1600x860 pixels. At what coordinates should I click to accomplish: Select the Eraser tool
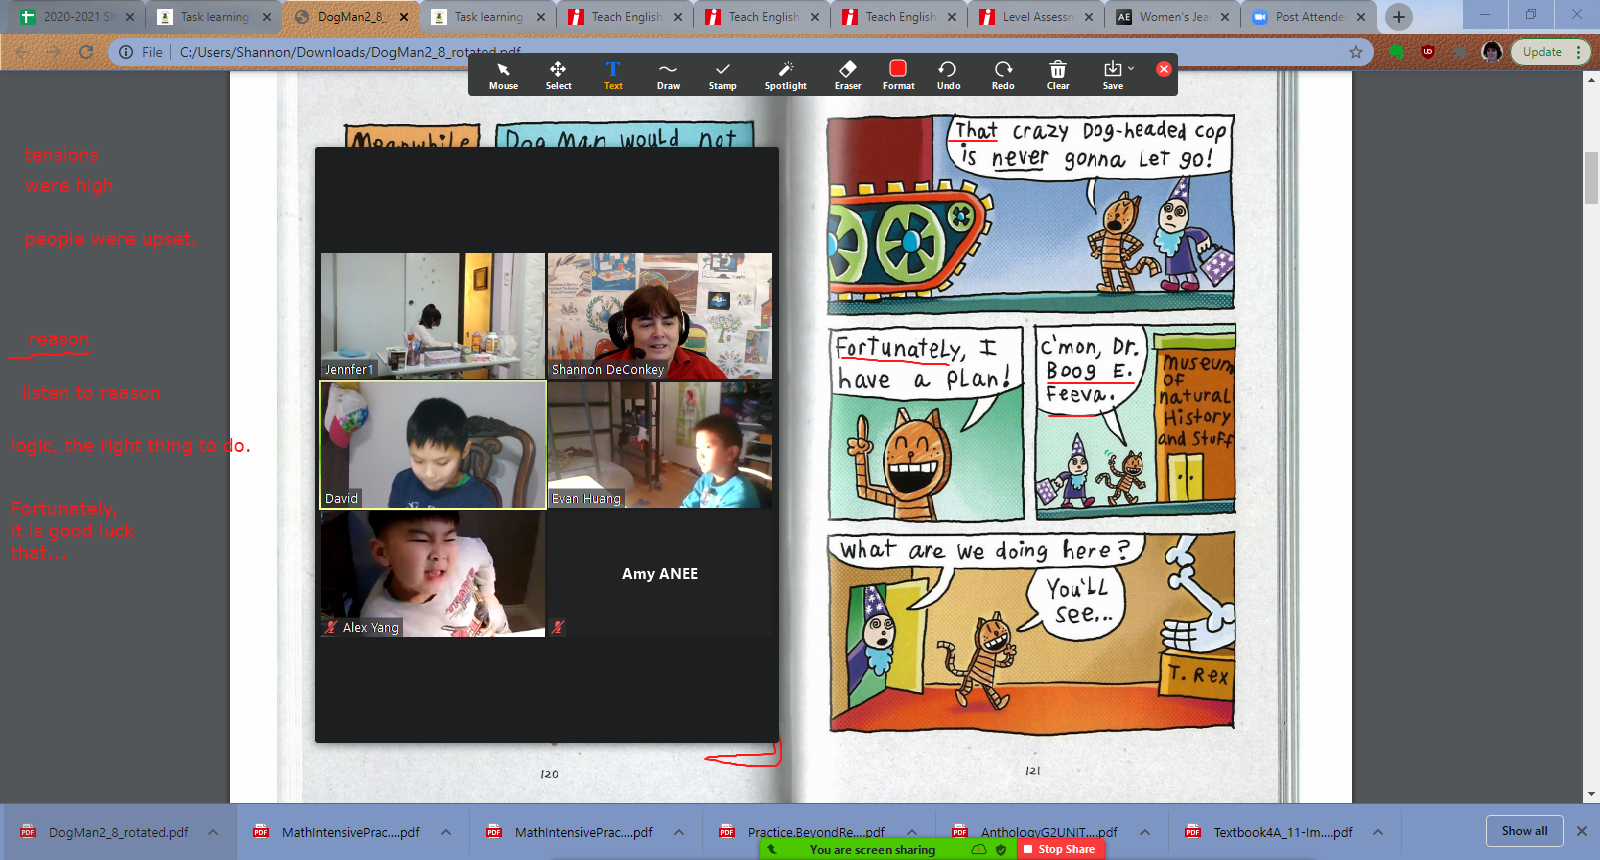(x=848, y=75)
